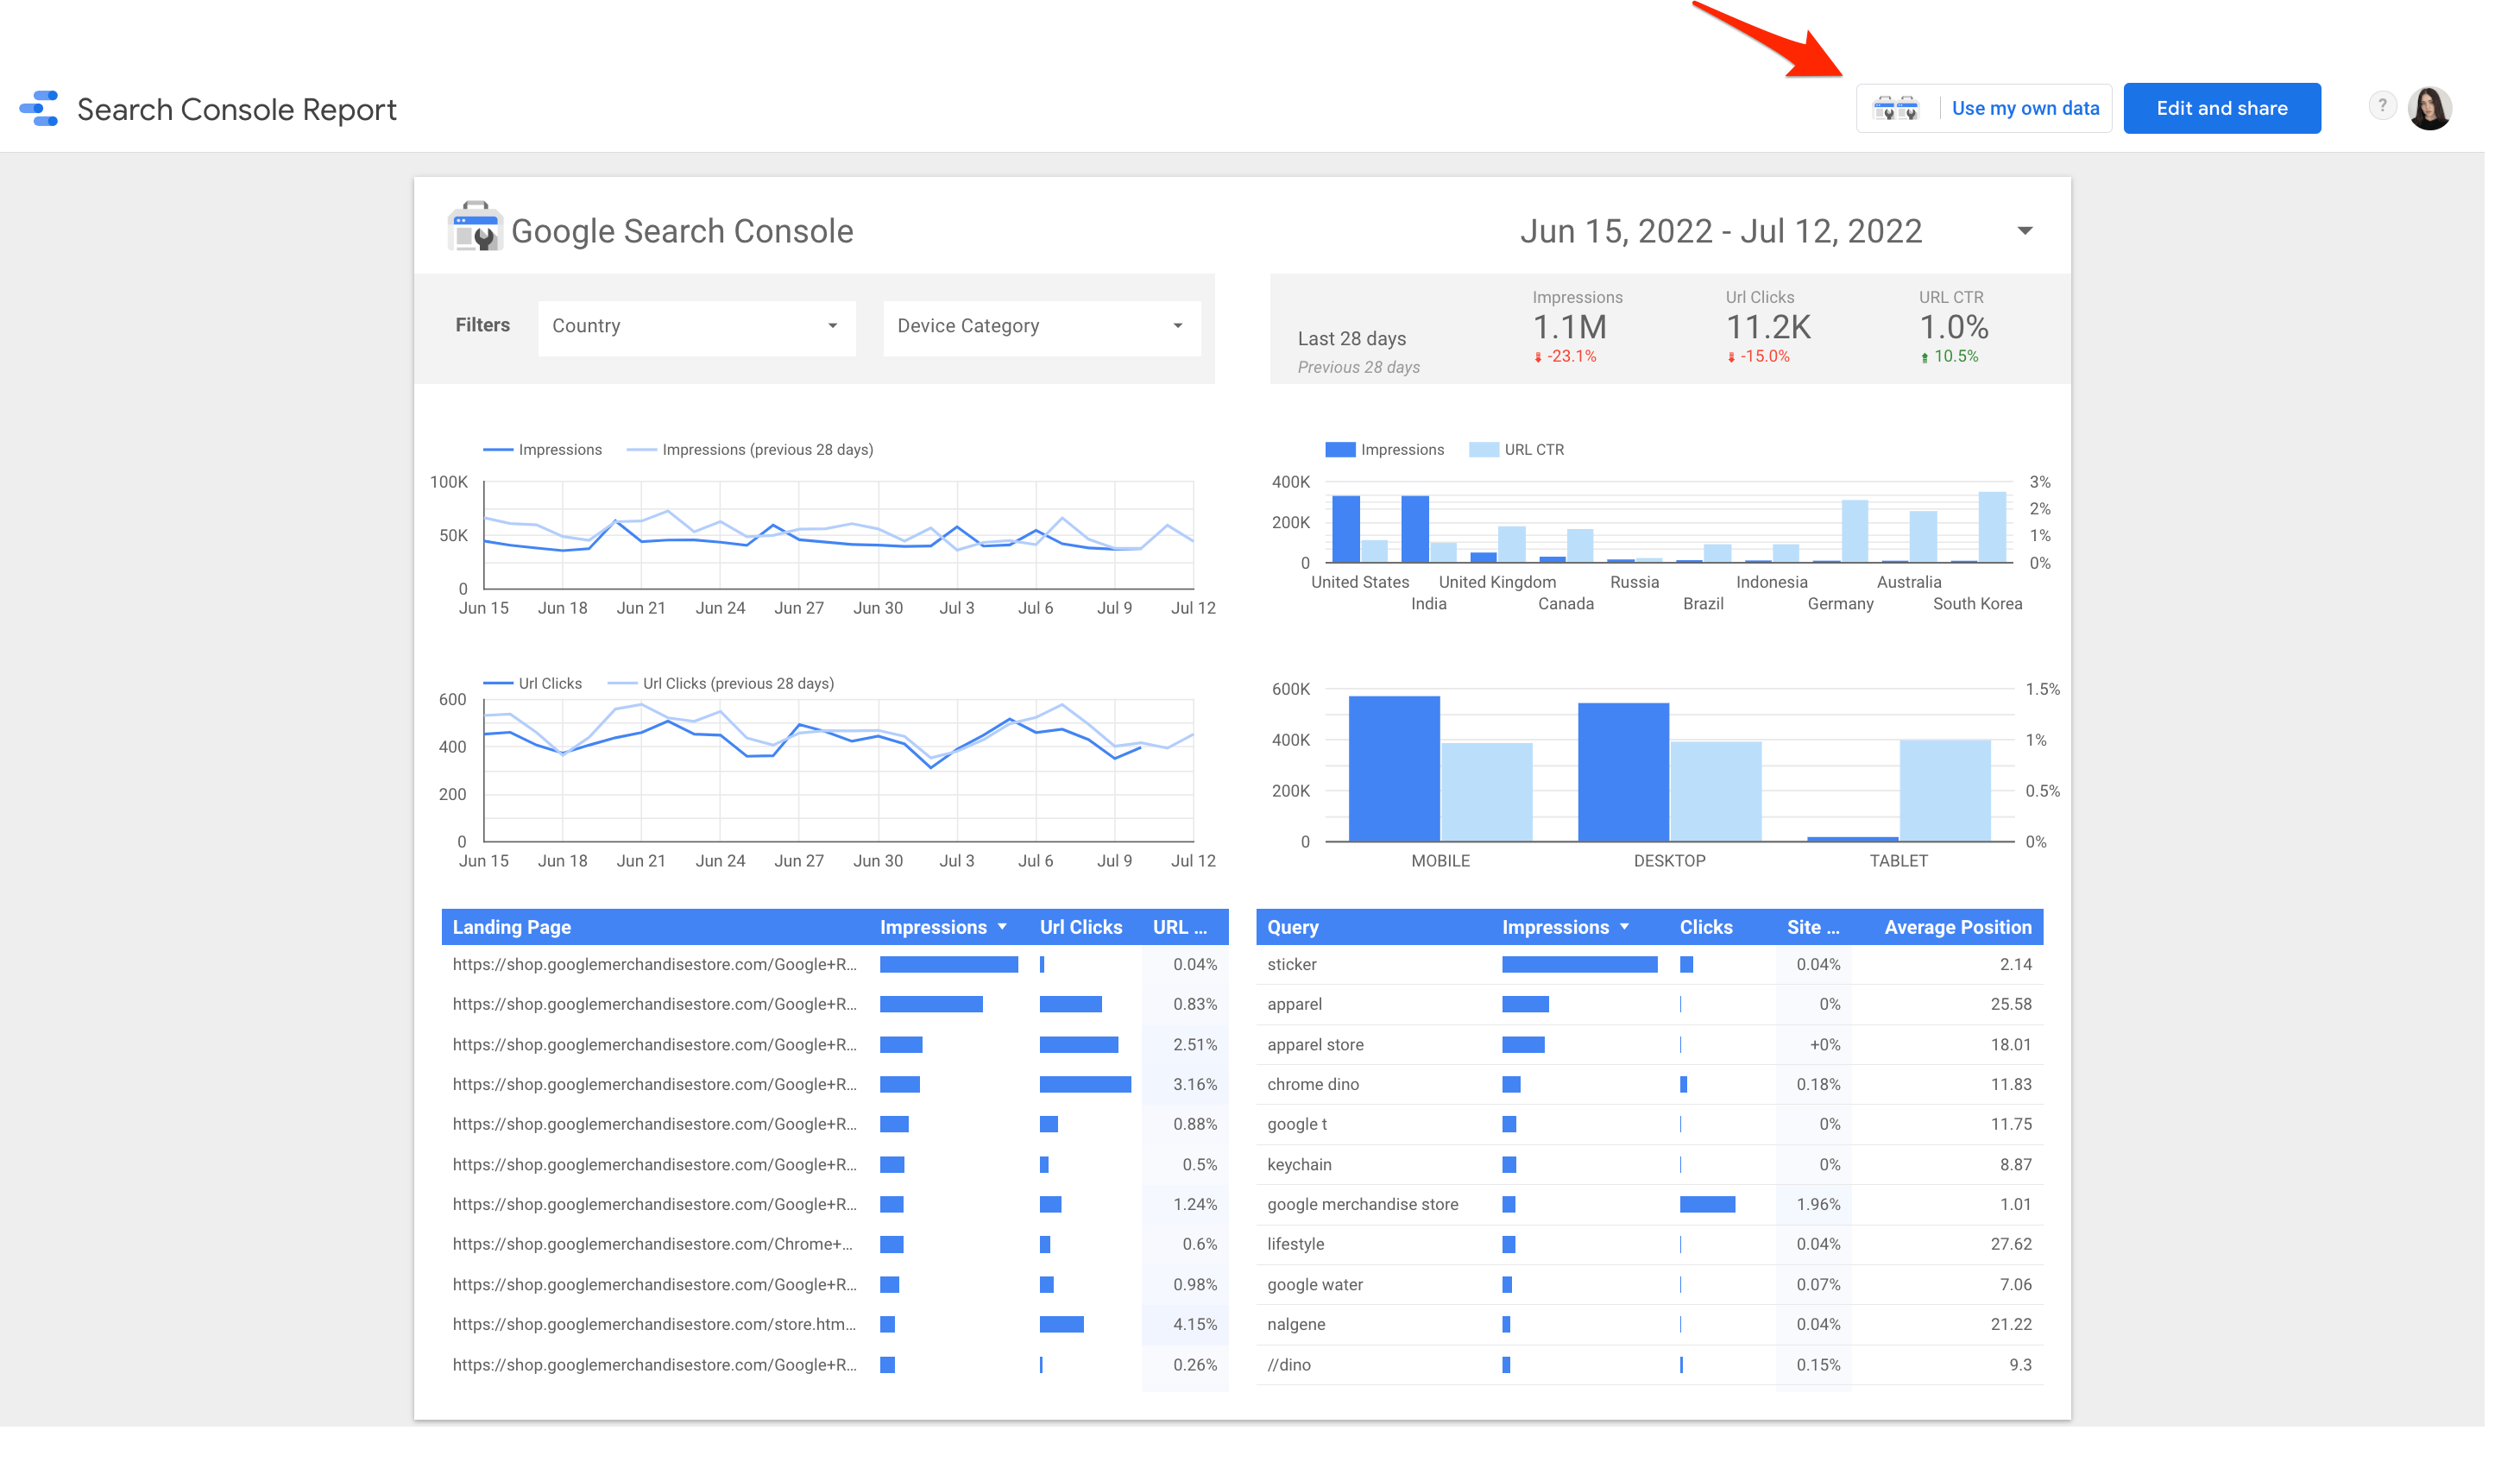Select the sticker query row
The width and height of the screenshot is (2520, 1462).
1649,965
